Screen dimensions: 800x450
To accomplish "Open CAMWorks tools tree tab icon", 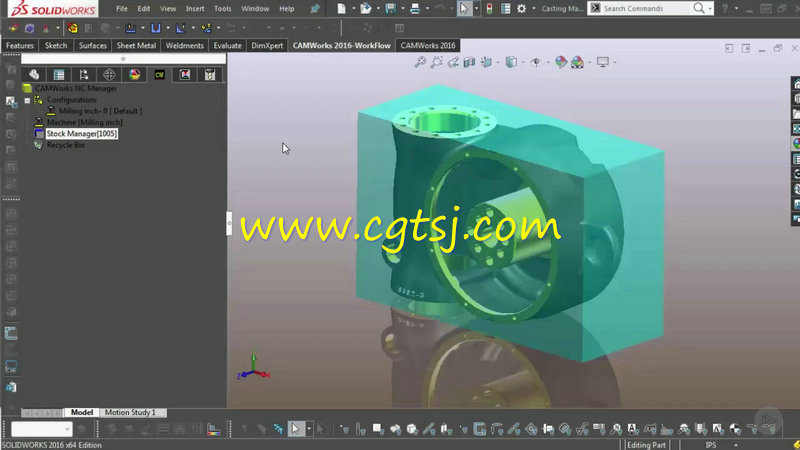I will (210, 74).
